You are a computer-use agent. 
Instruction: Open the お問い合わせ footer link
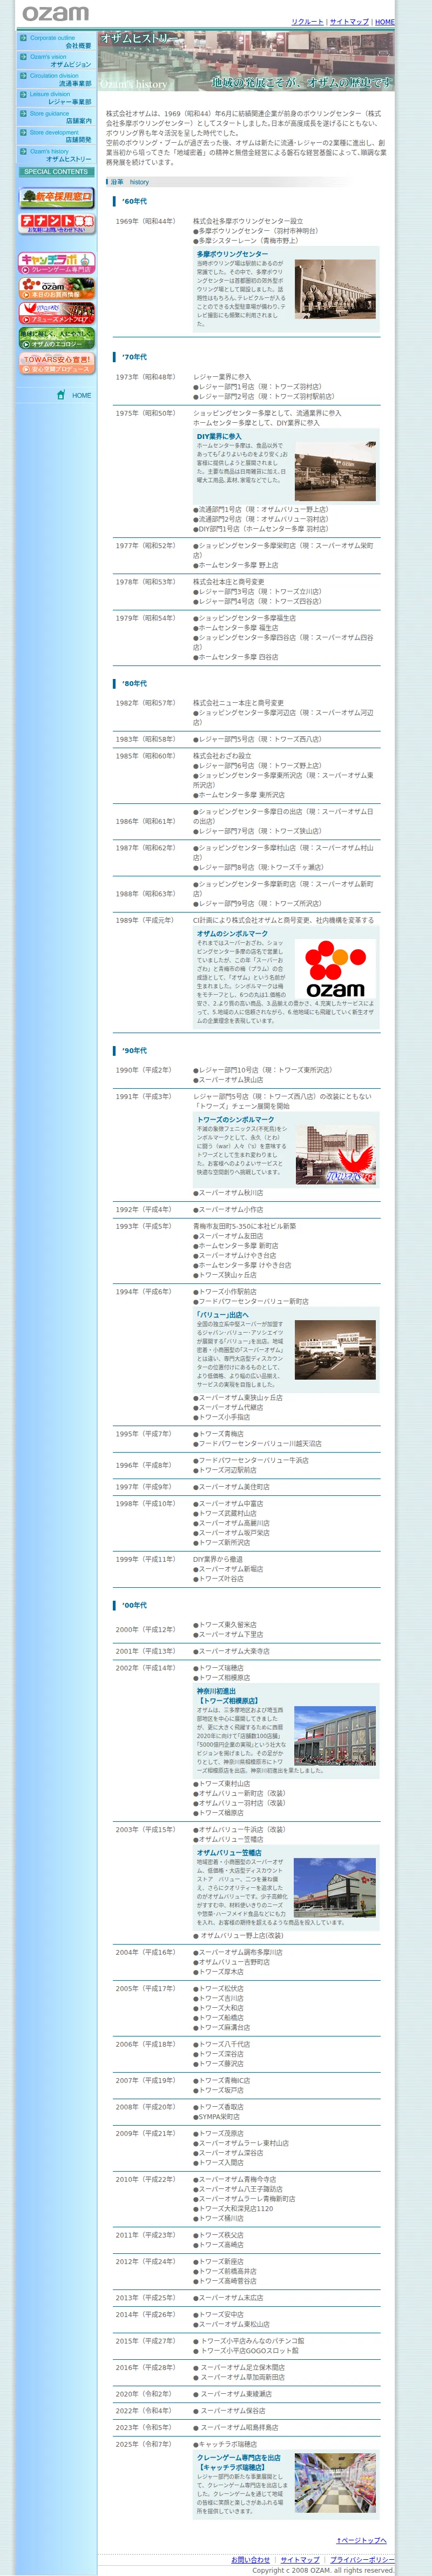(251, 2560)
